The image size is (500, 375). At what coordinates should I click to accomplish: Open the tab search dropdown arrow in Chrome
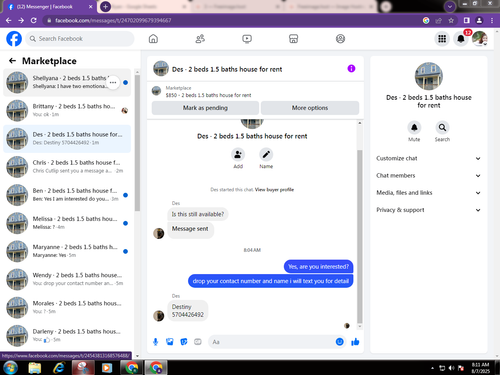(x=450, y=6)
